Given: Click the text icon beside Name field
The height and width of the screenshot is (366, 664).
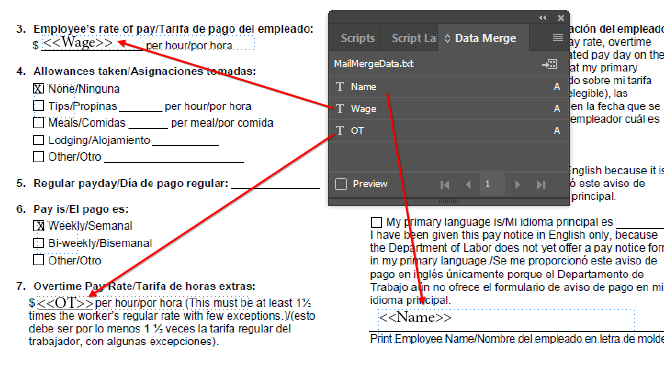Looking at the screenshot, I should (x=340, y=86).
